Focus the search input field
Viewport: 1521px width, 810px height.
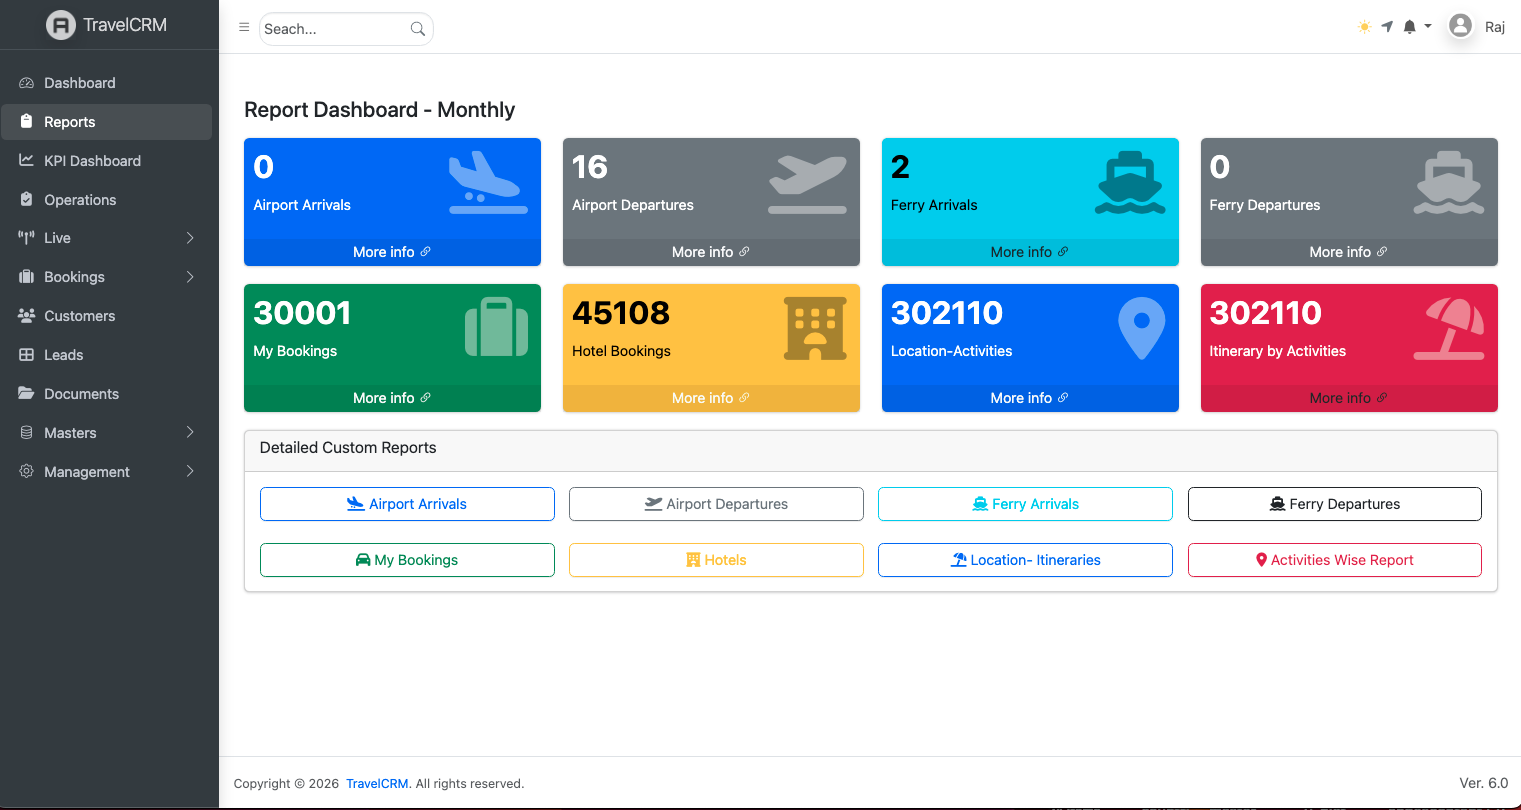336,29
